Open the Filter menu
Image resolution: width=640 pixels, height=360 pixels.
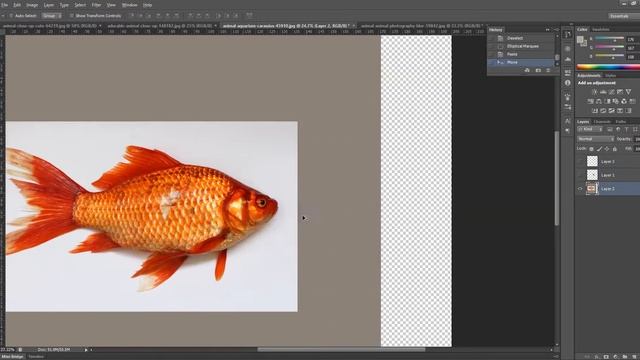tap(96, 5)
